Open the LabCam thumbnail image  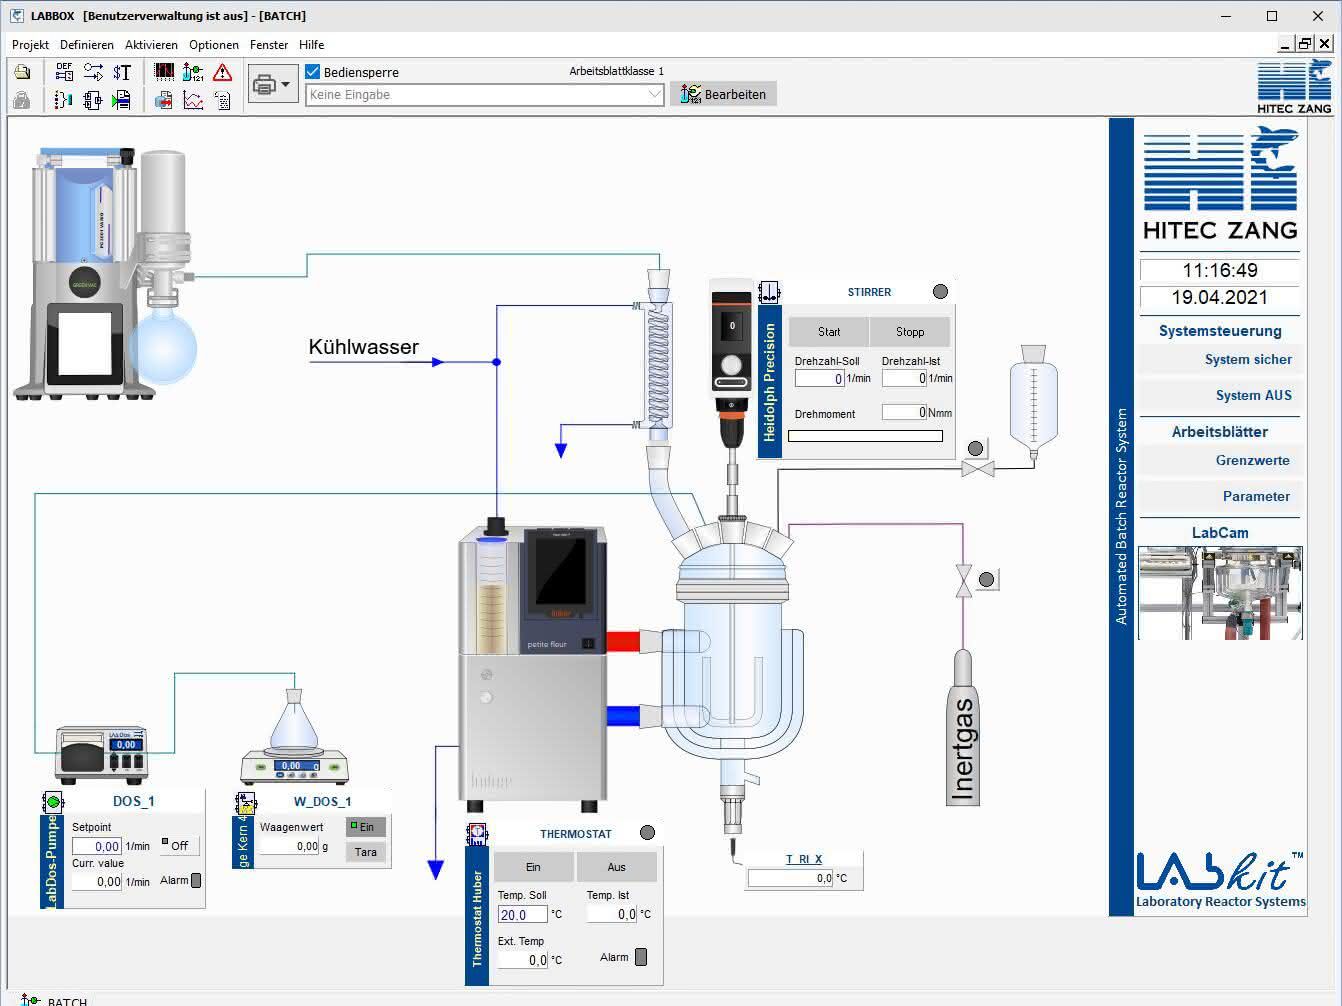(1220, 593)
